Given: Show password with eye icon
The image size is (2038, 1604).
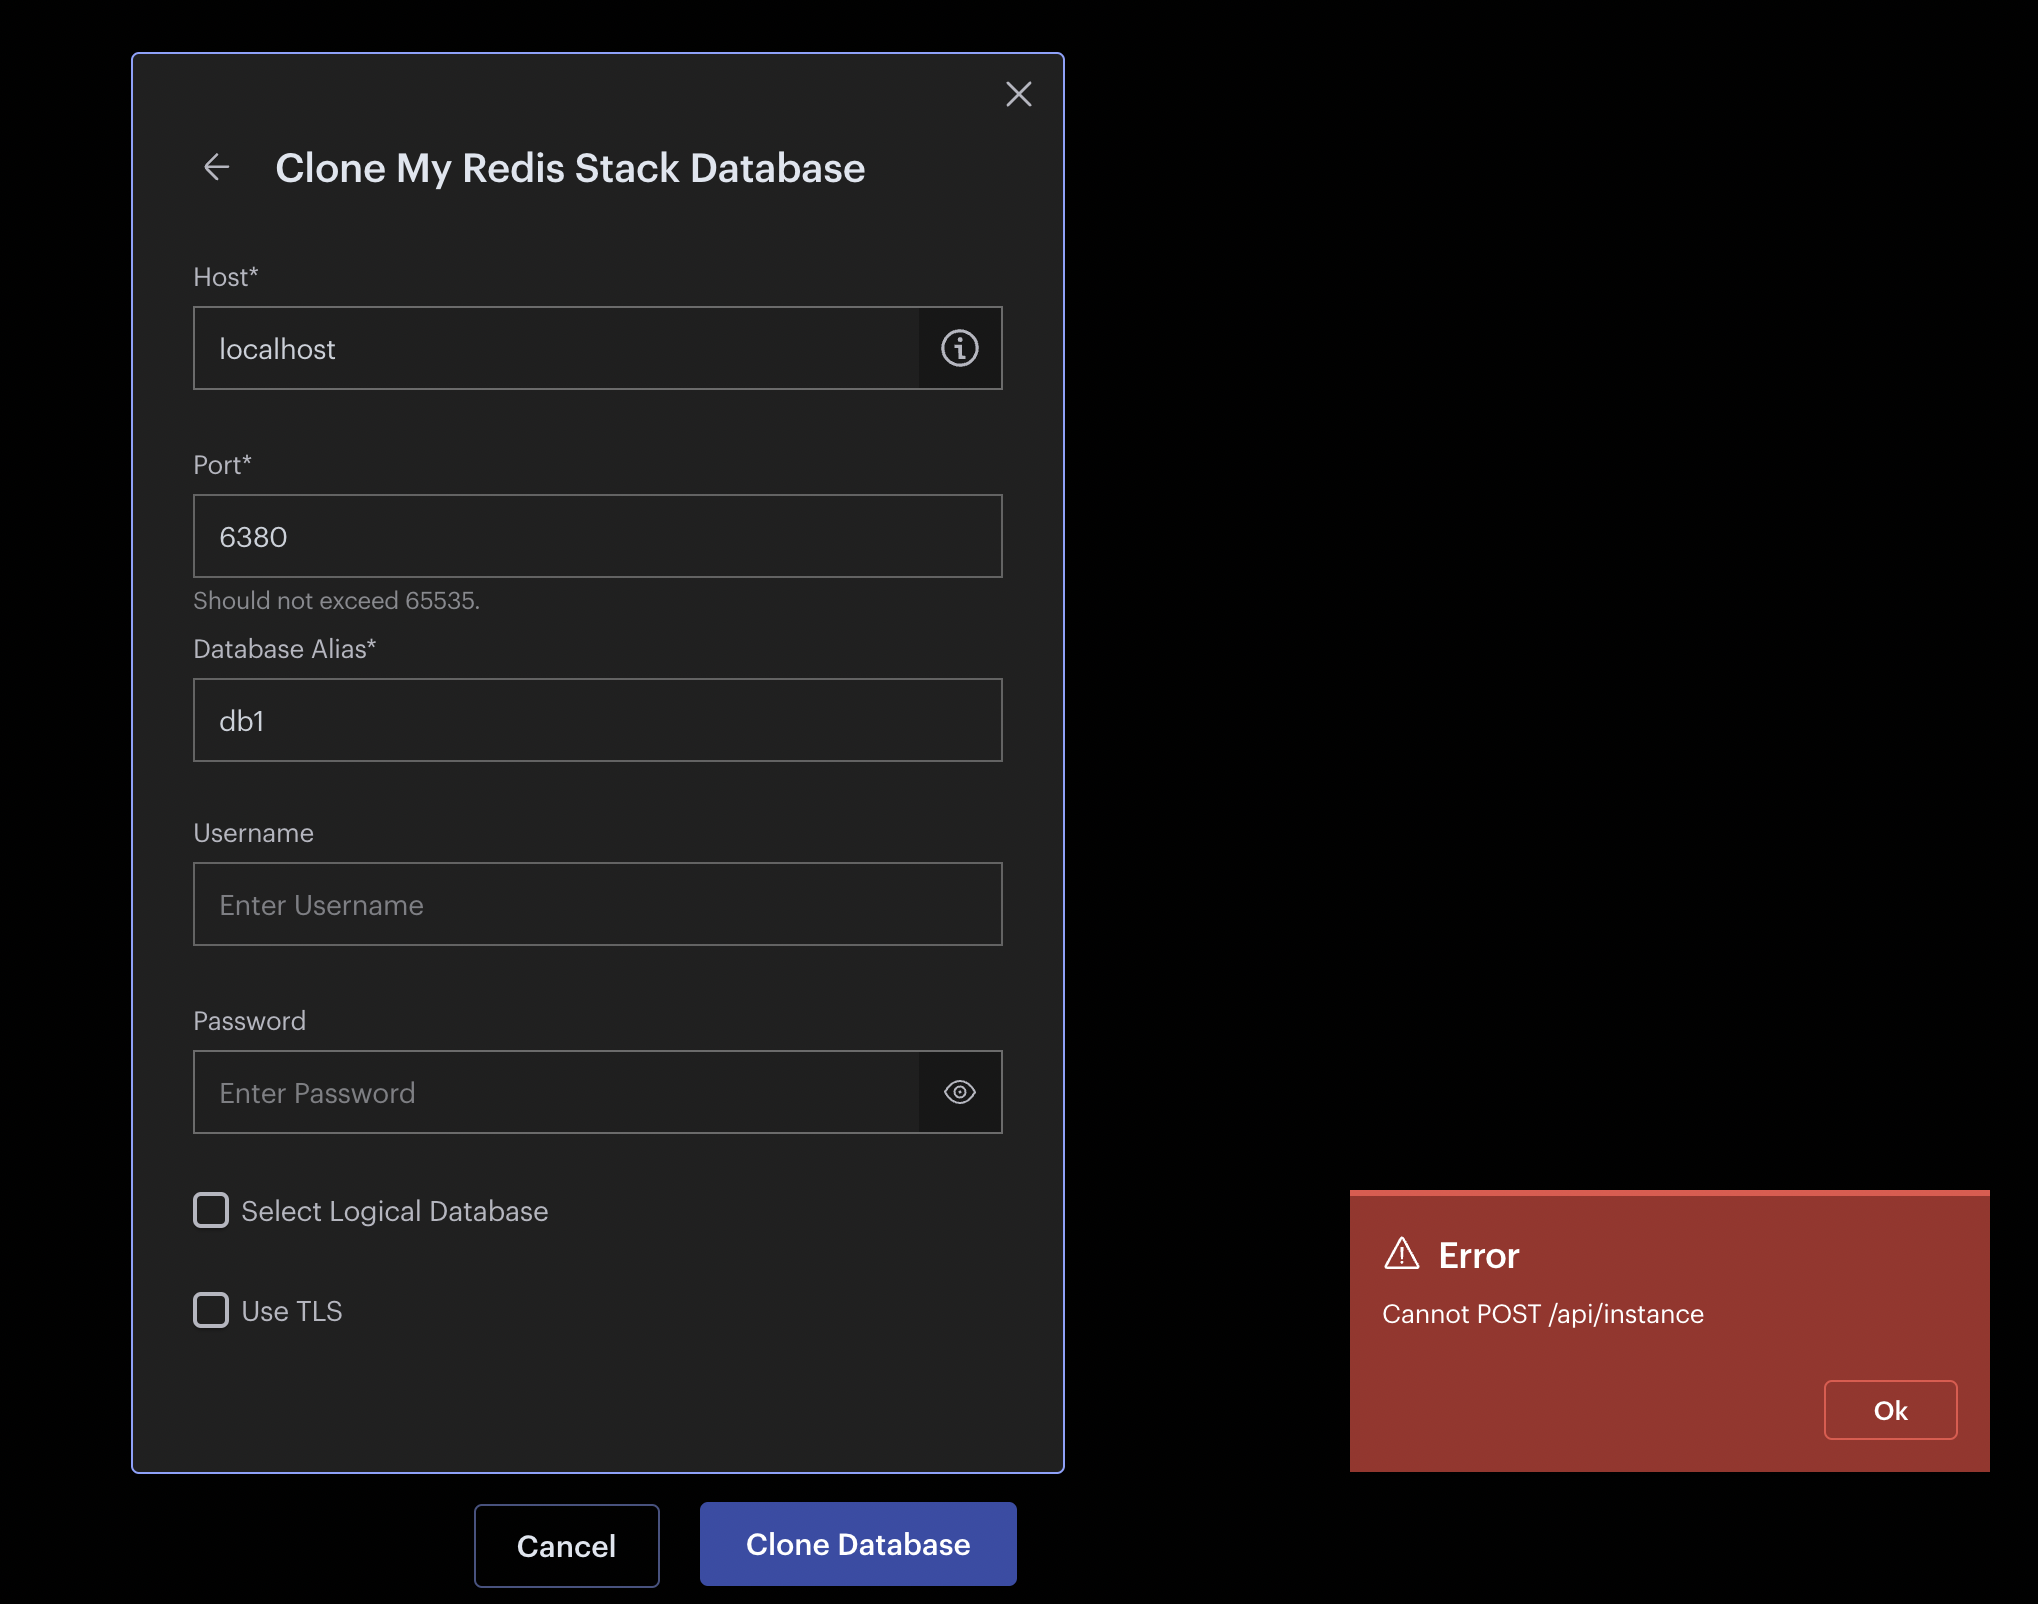Looking at the screenshot, I should 959,1092.
